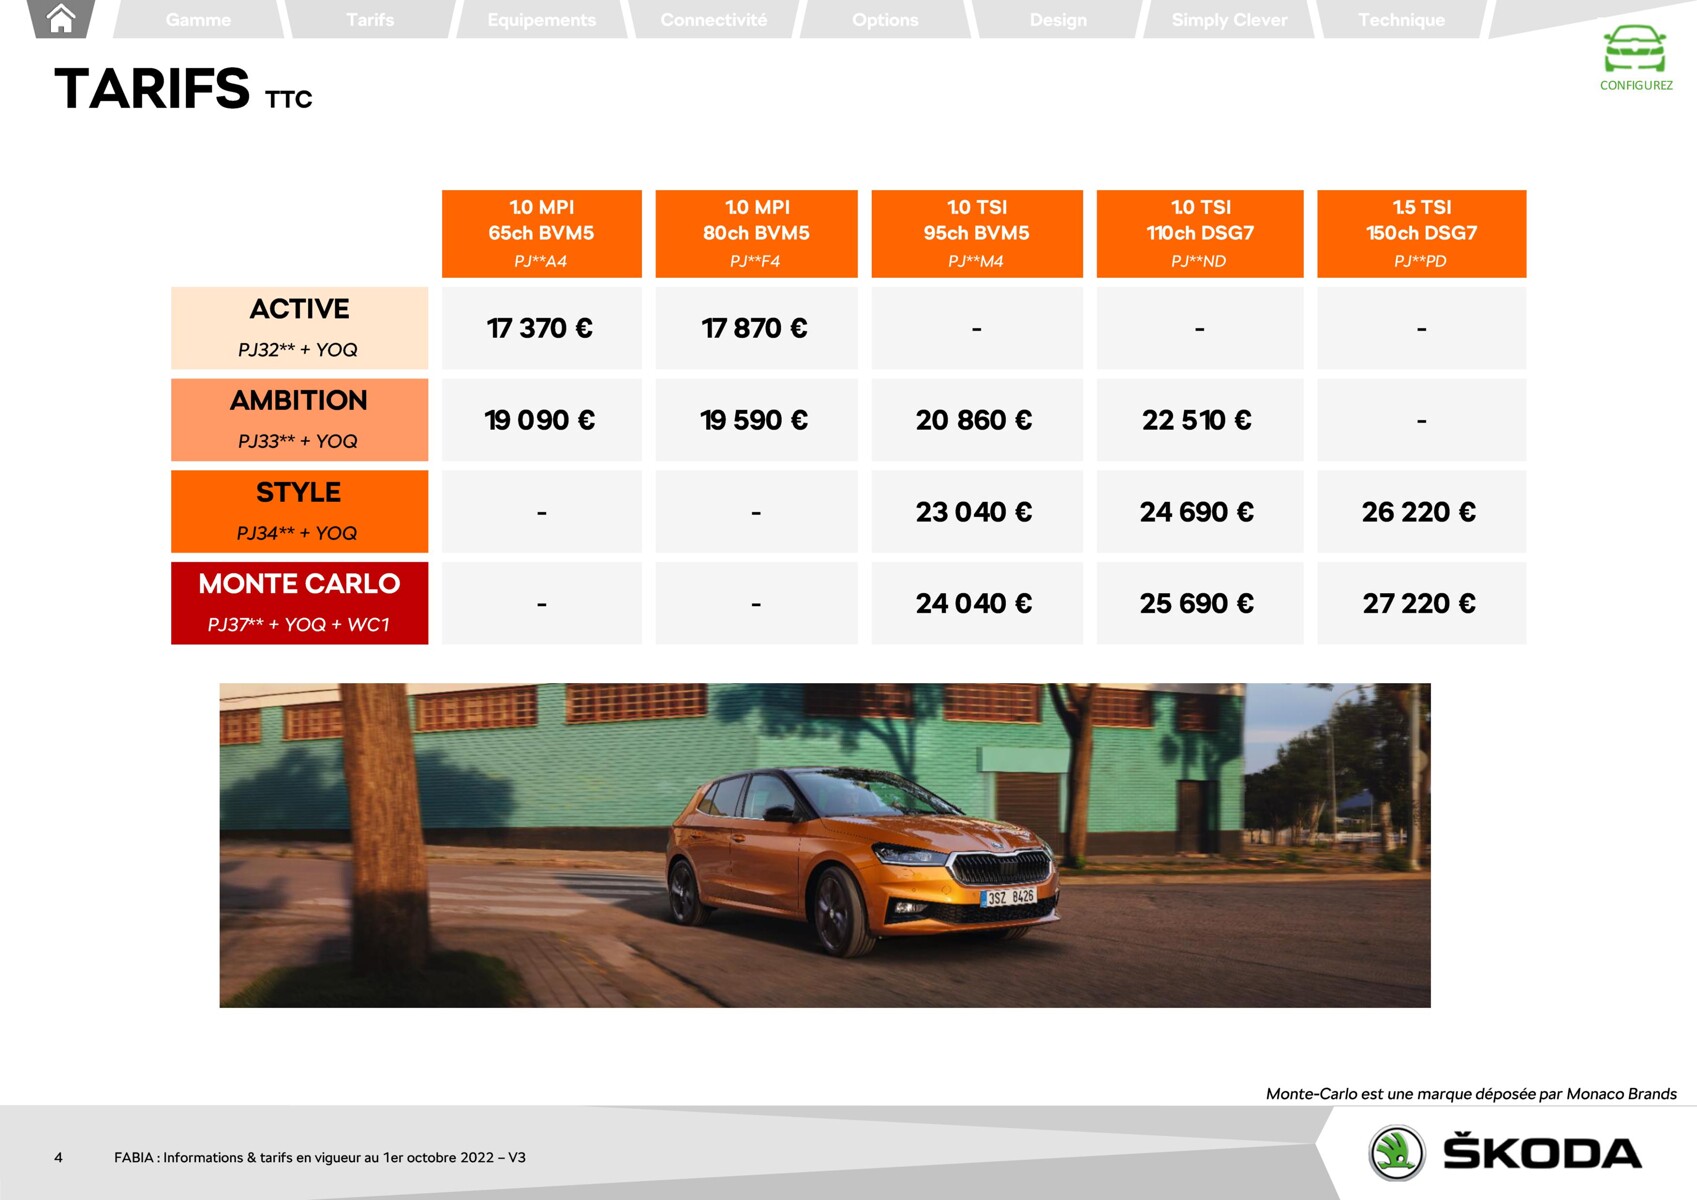Select the 19 590 € price cell
Image resolution: width=1697 pixels, height=1200 pixels.
(x=756, y=420)
